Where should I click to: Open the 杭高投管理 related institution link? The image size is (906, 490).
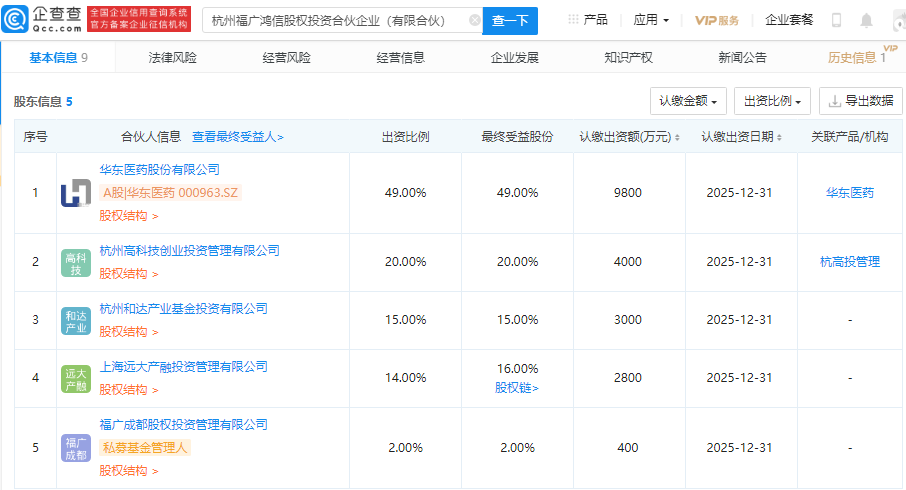point(849,262)
